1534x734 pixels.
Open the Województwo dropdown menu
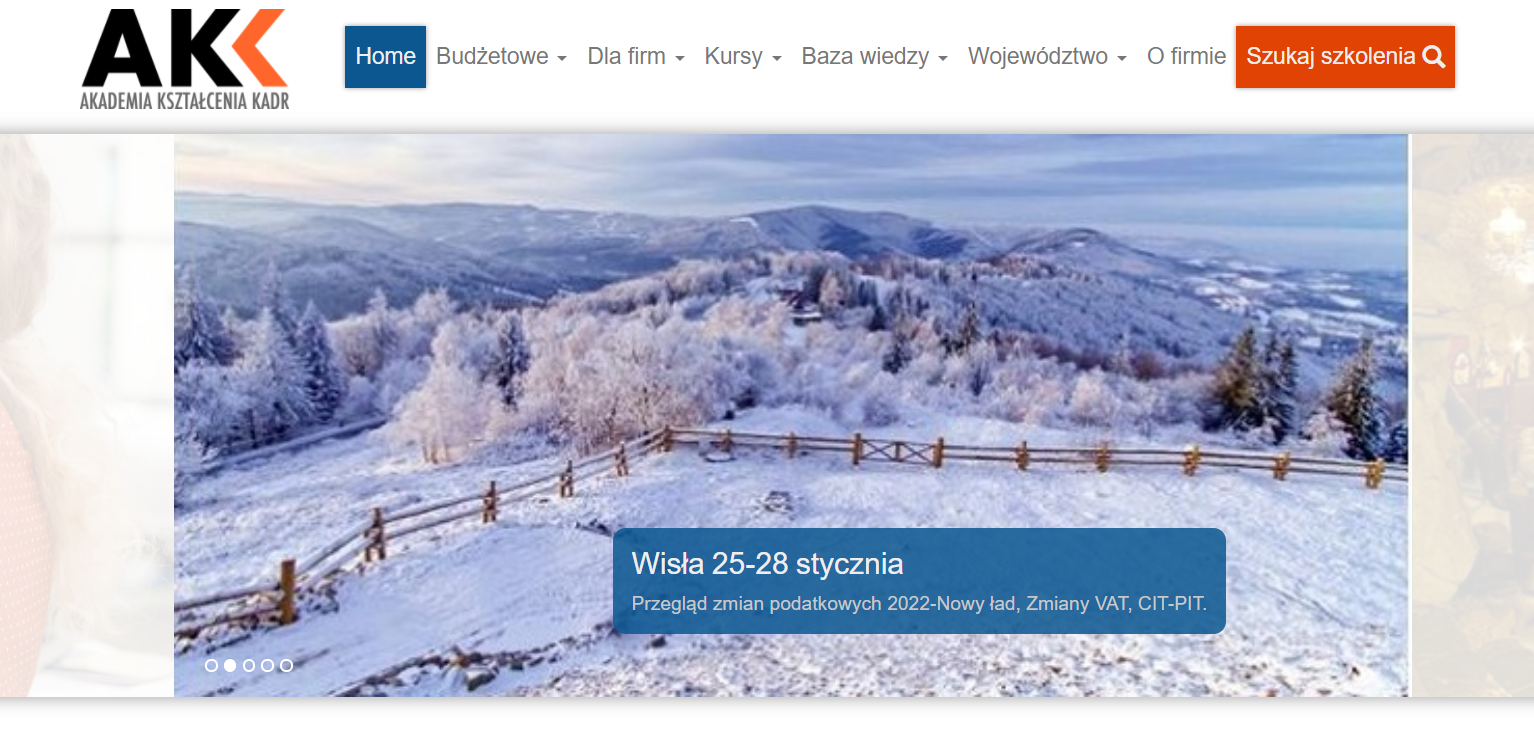tap(1047, 57)
